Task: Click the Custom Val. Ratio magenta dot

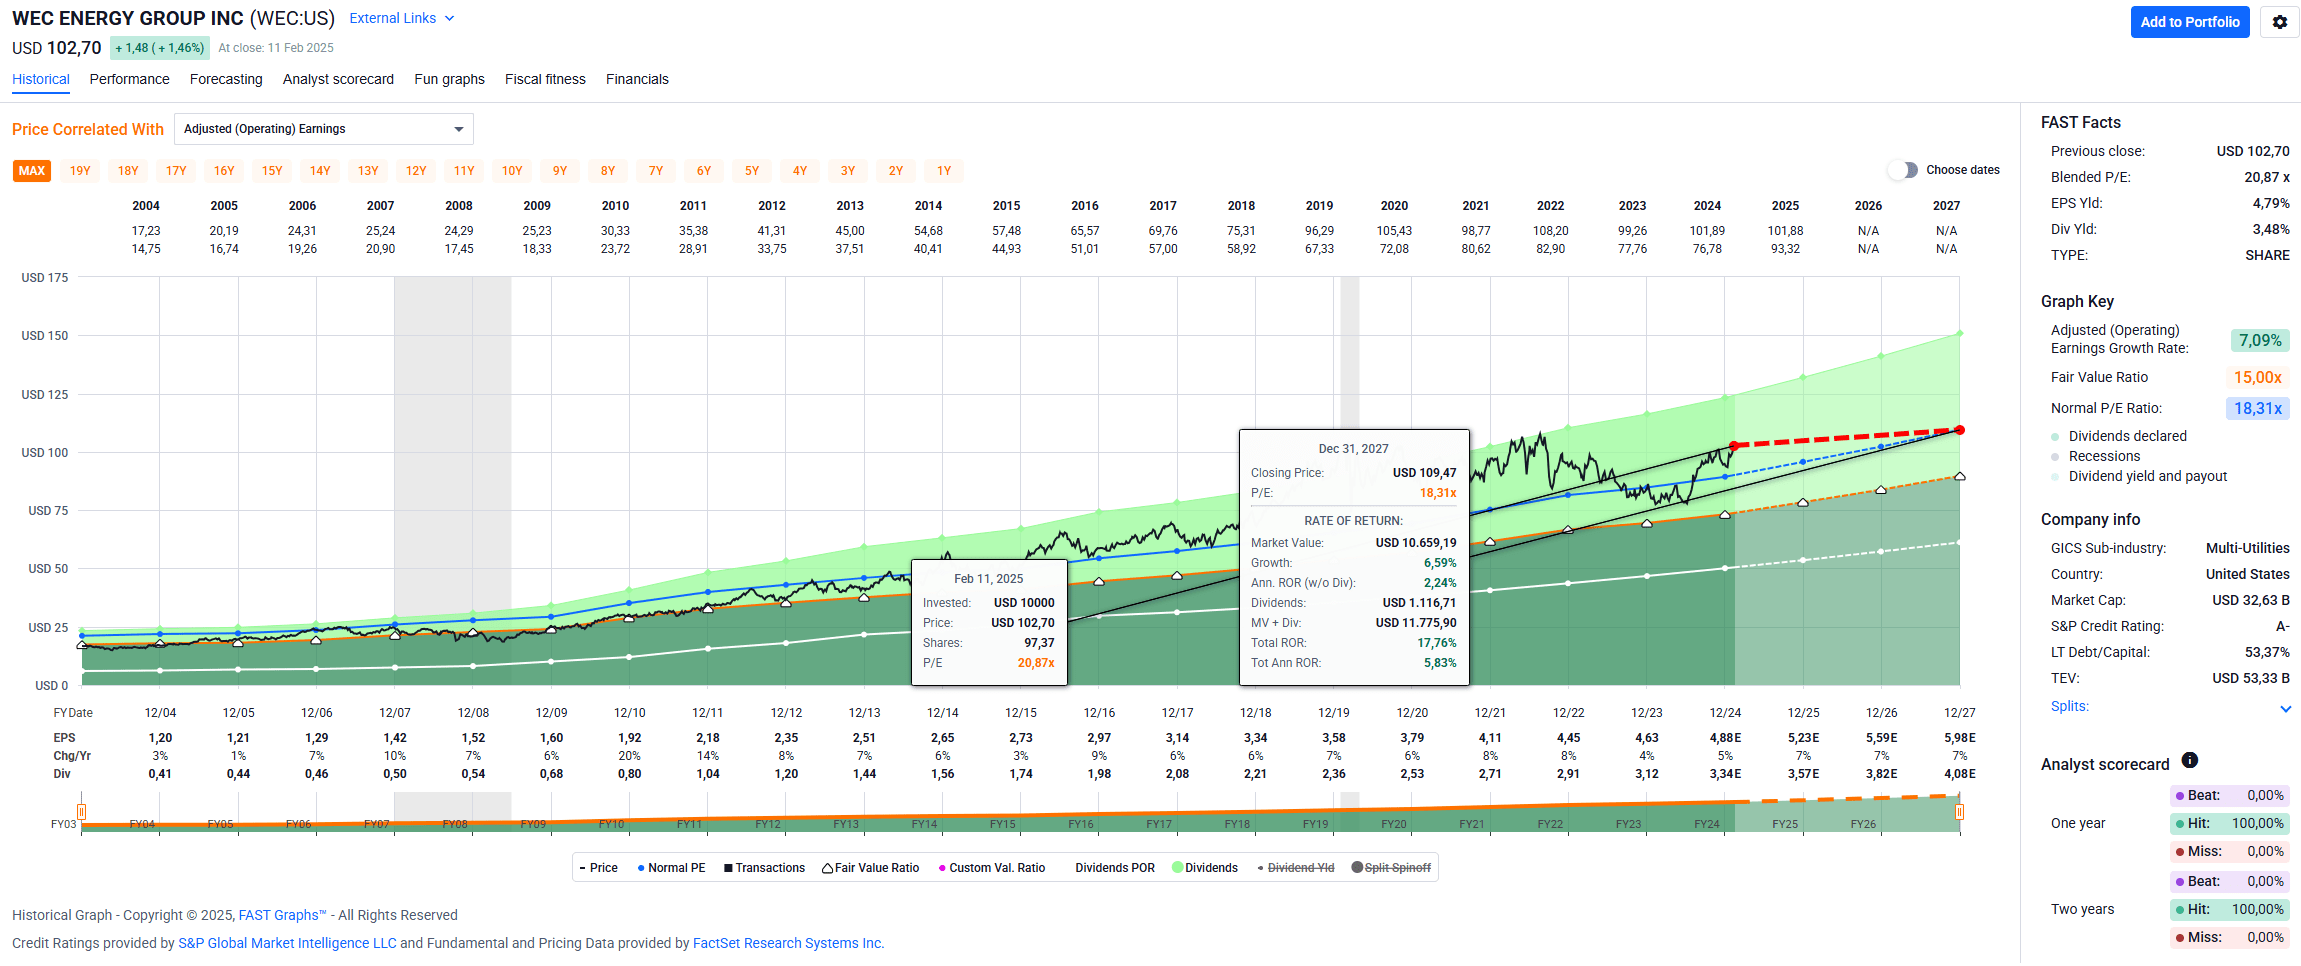Action: [942, 868]
